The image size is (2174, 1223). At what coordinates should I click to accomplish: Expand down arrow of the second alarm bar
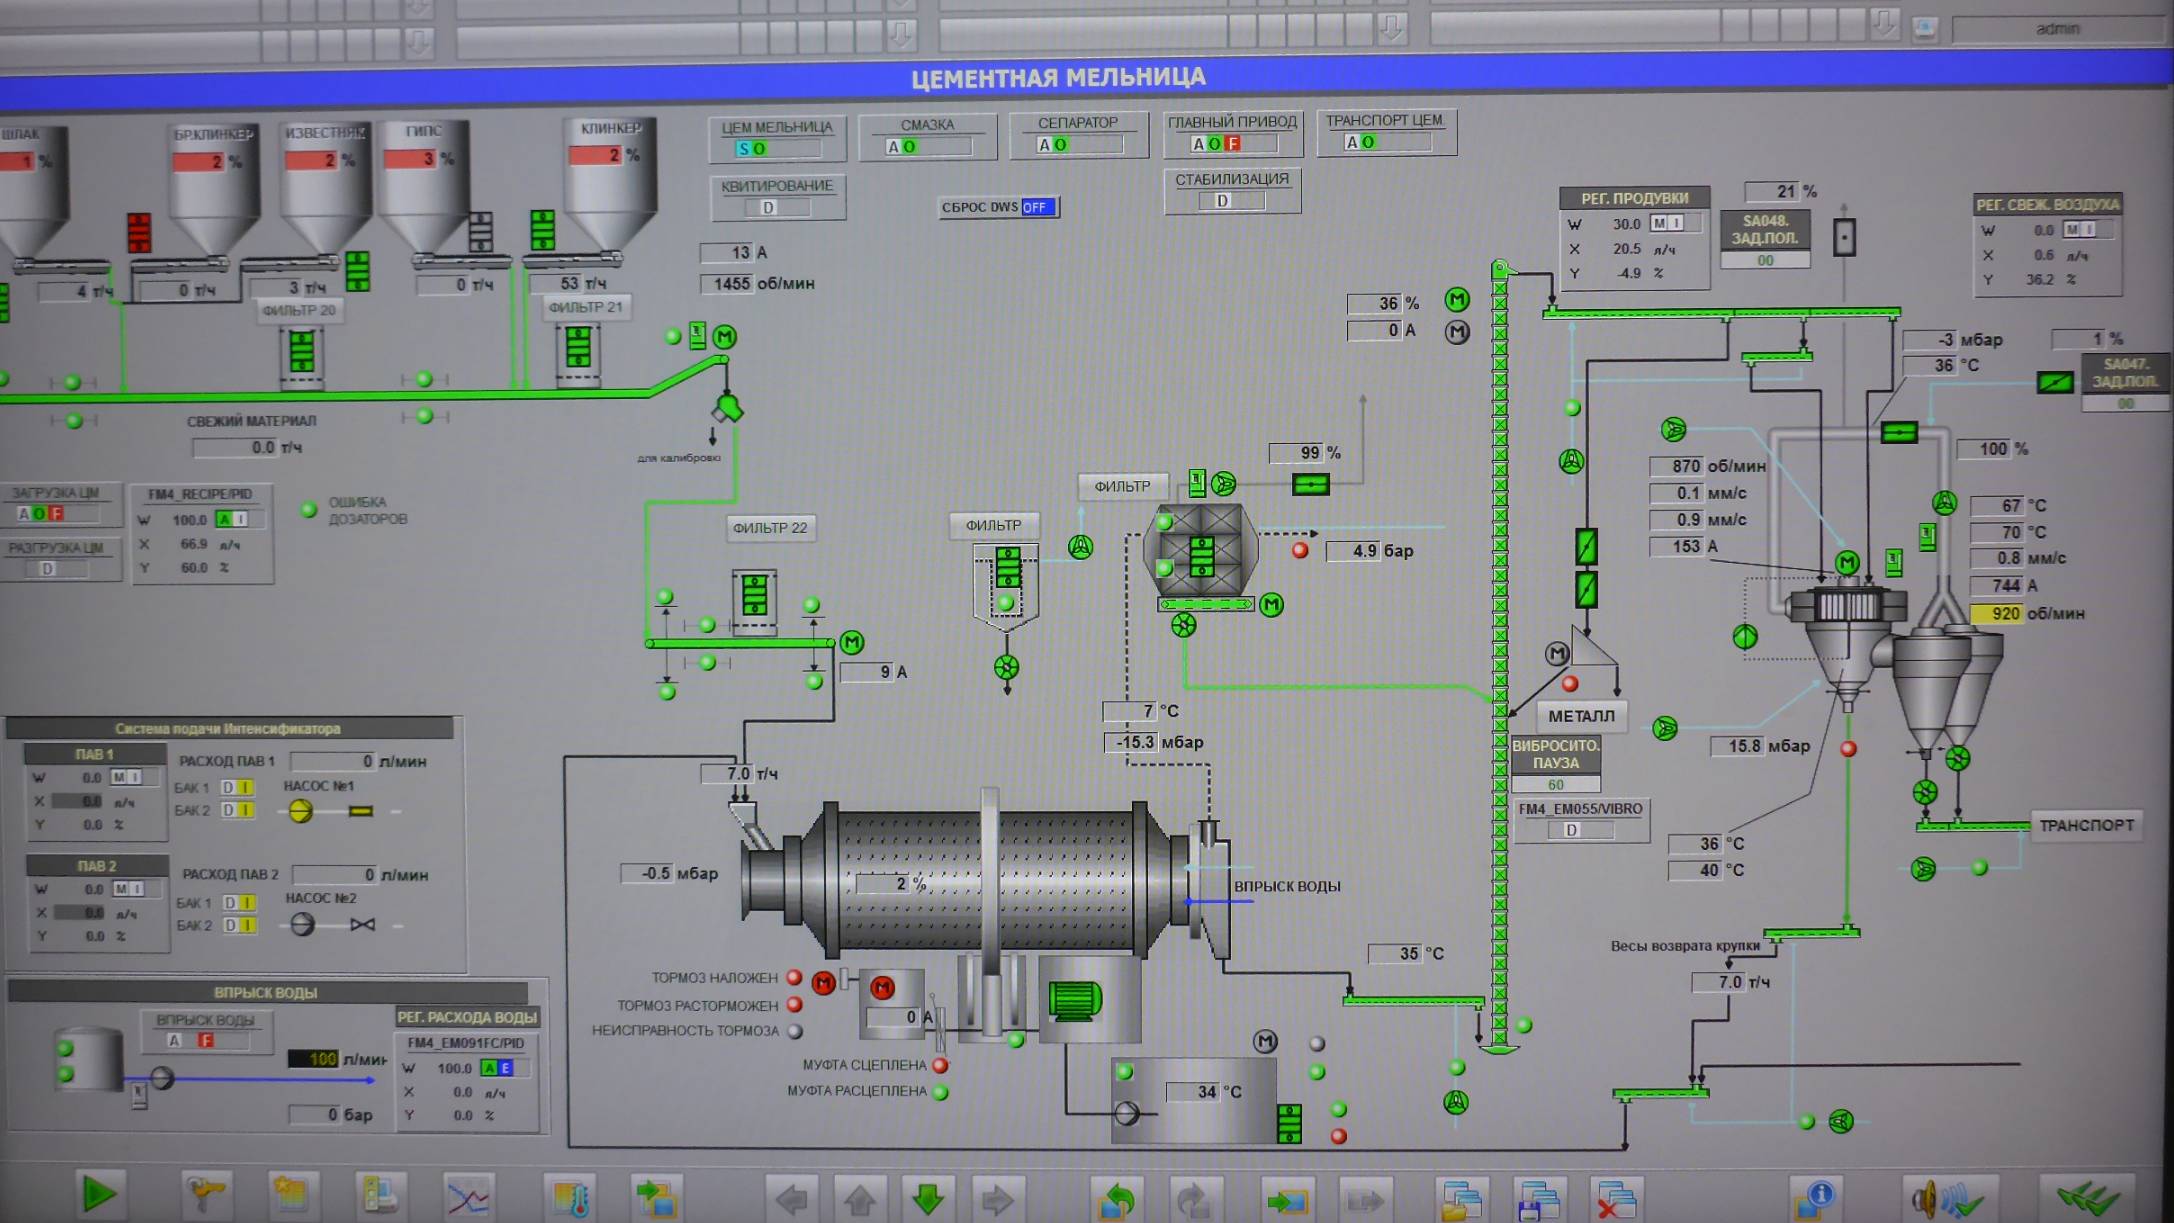(x=901, y=36)
